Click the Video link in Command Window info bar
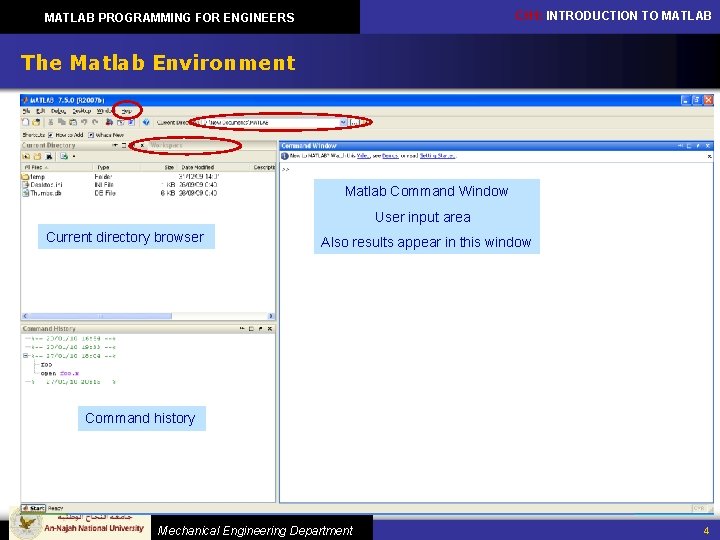The width and height of the screenshot is (720, 540). pos(363,156)
